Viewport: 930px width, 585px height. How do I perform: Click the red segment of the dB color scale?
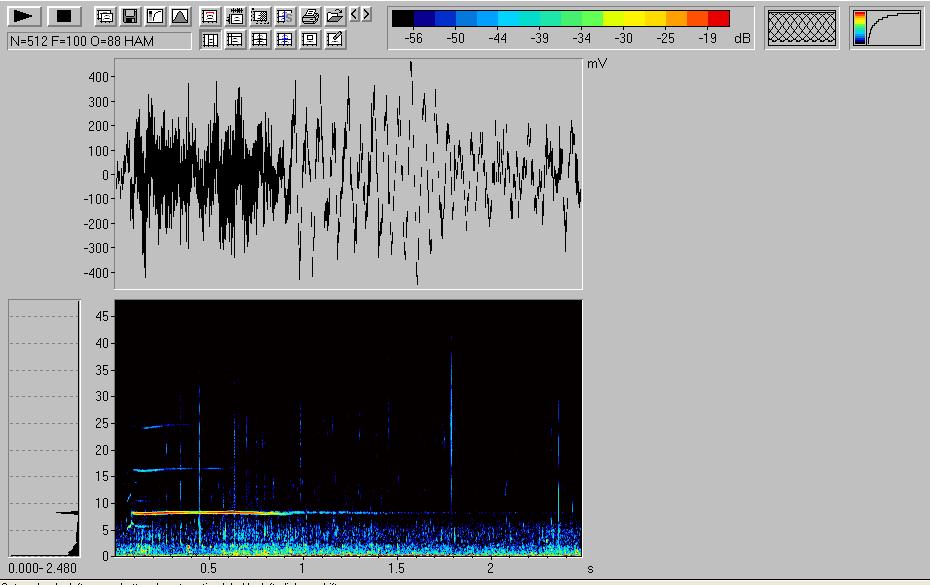pyautogui.click(x=718, y=18)
